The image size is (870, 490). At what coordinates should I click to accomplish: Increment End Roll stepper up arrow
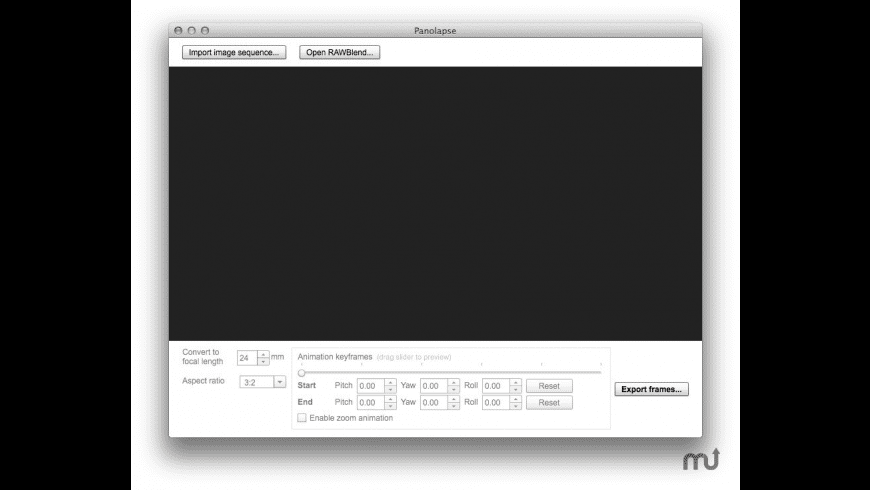coord(515,399)
